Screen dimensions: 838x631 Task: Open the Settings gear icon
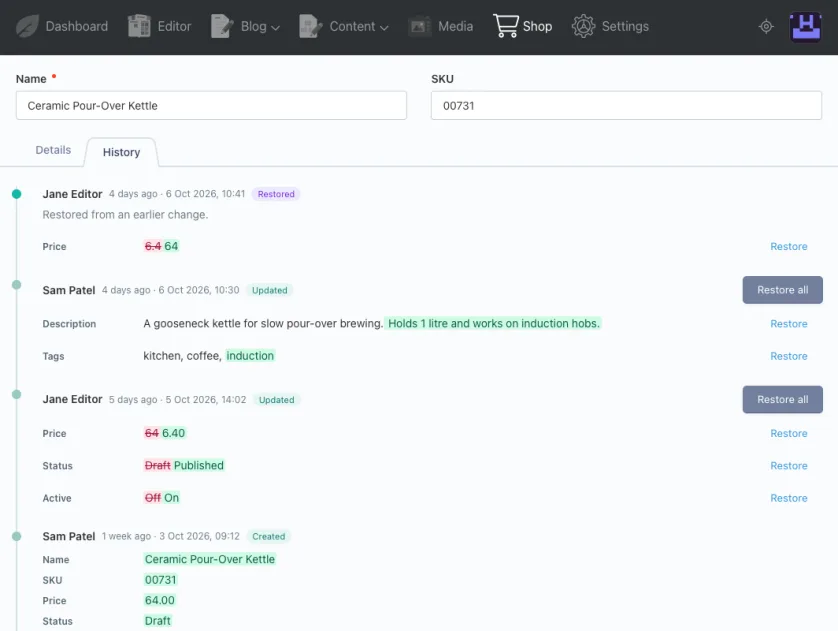tap(583, 26)
